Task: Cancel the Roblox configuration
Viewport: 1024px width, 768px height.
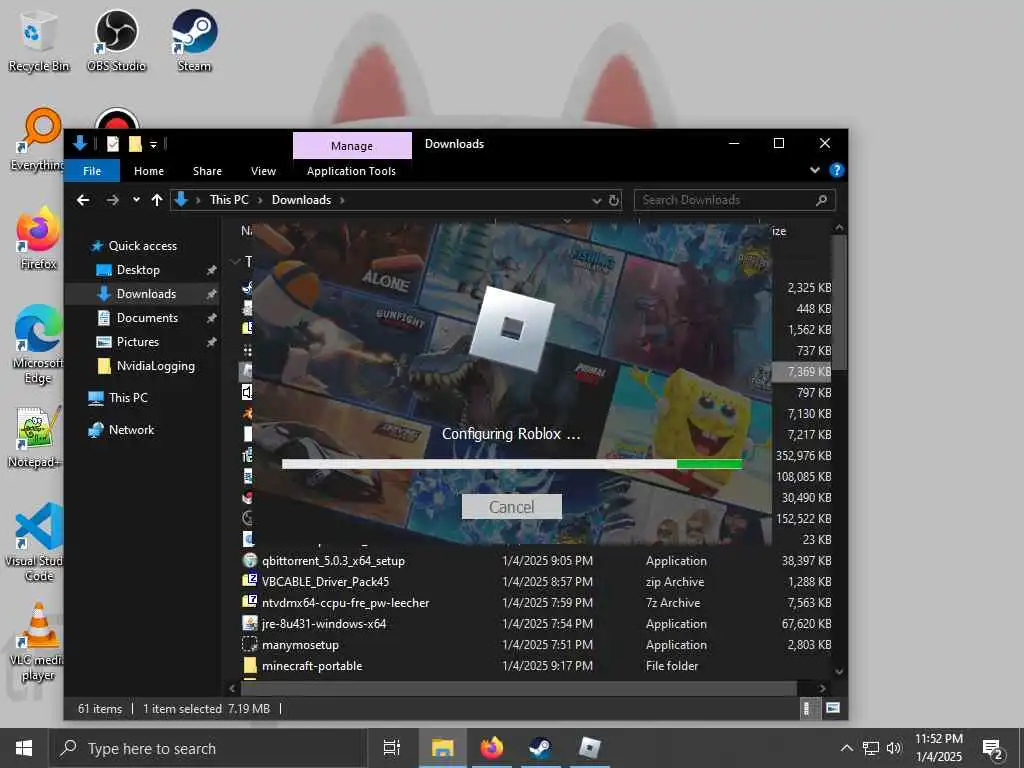Action: point(511,507)
